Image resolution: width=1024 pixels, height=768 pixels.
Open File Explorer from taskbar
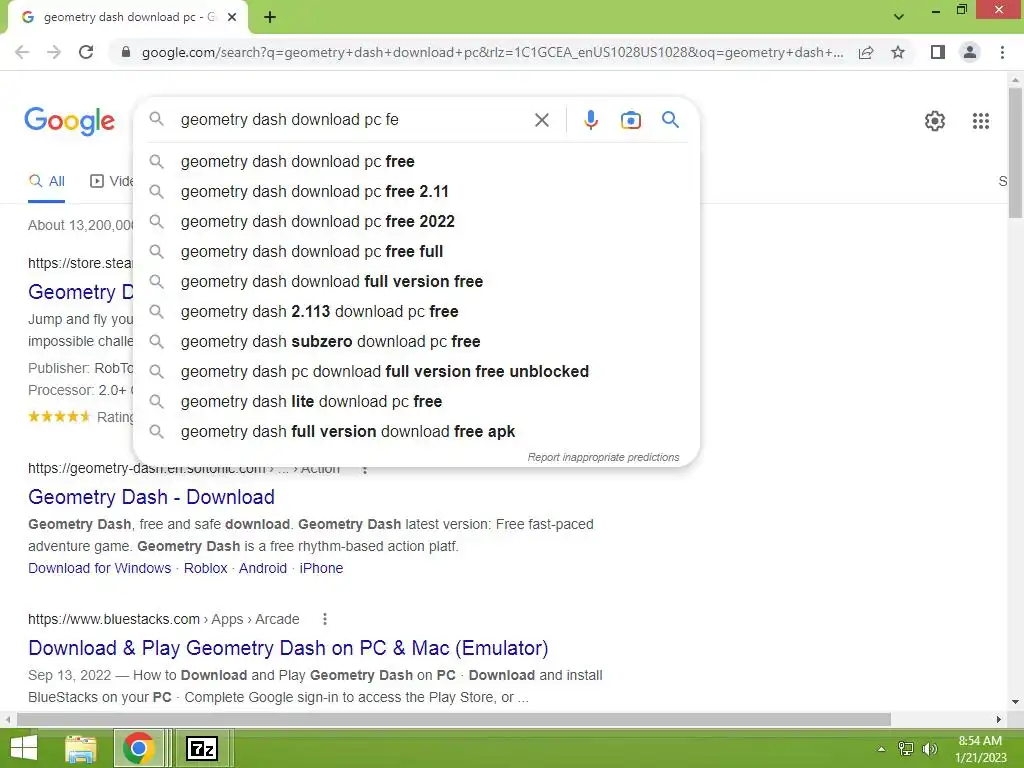81,748
